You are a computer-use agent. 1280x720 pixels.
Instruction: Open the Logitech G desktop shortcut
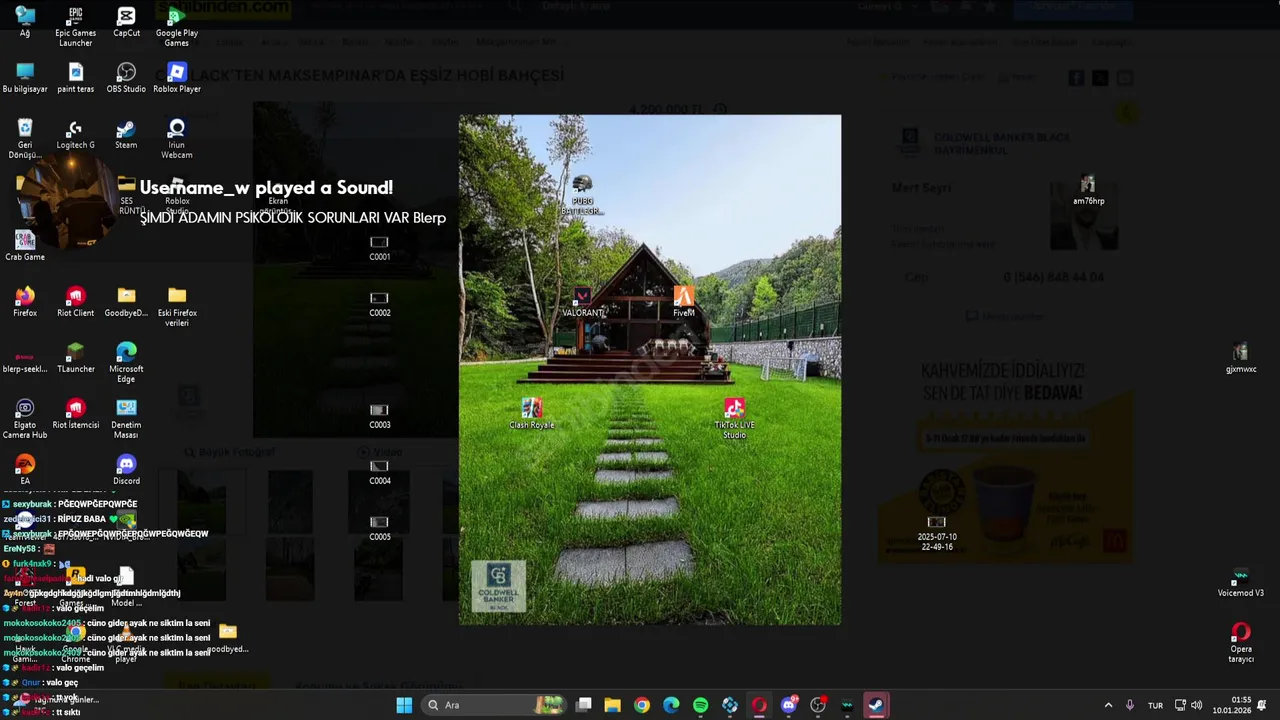click(75, 134)
